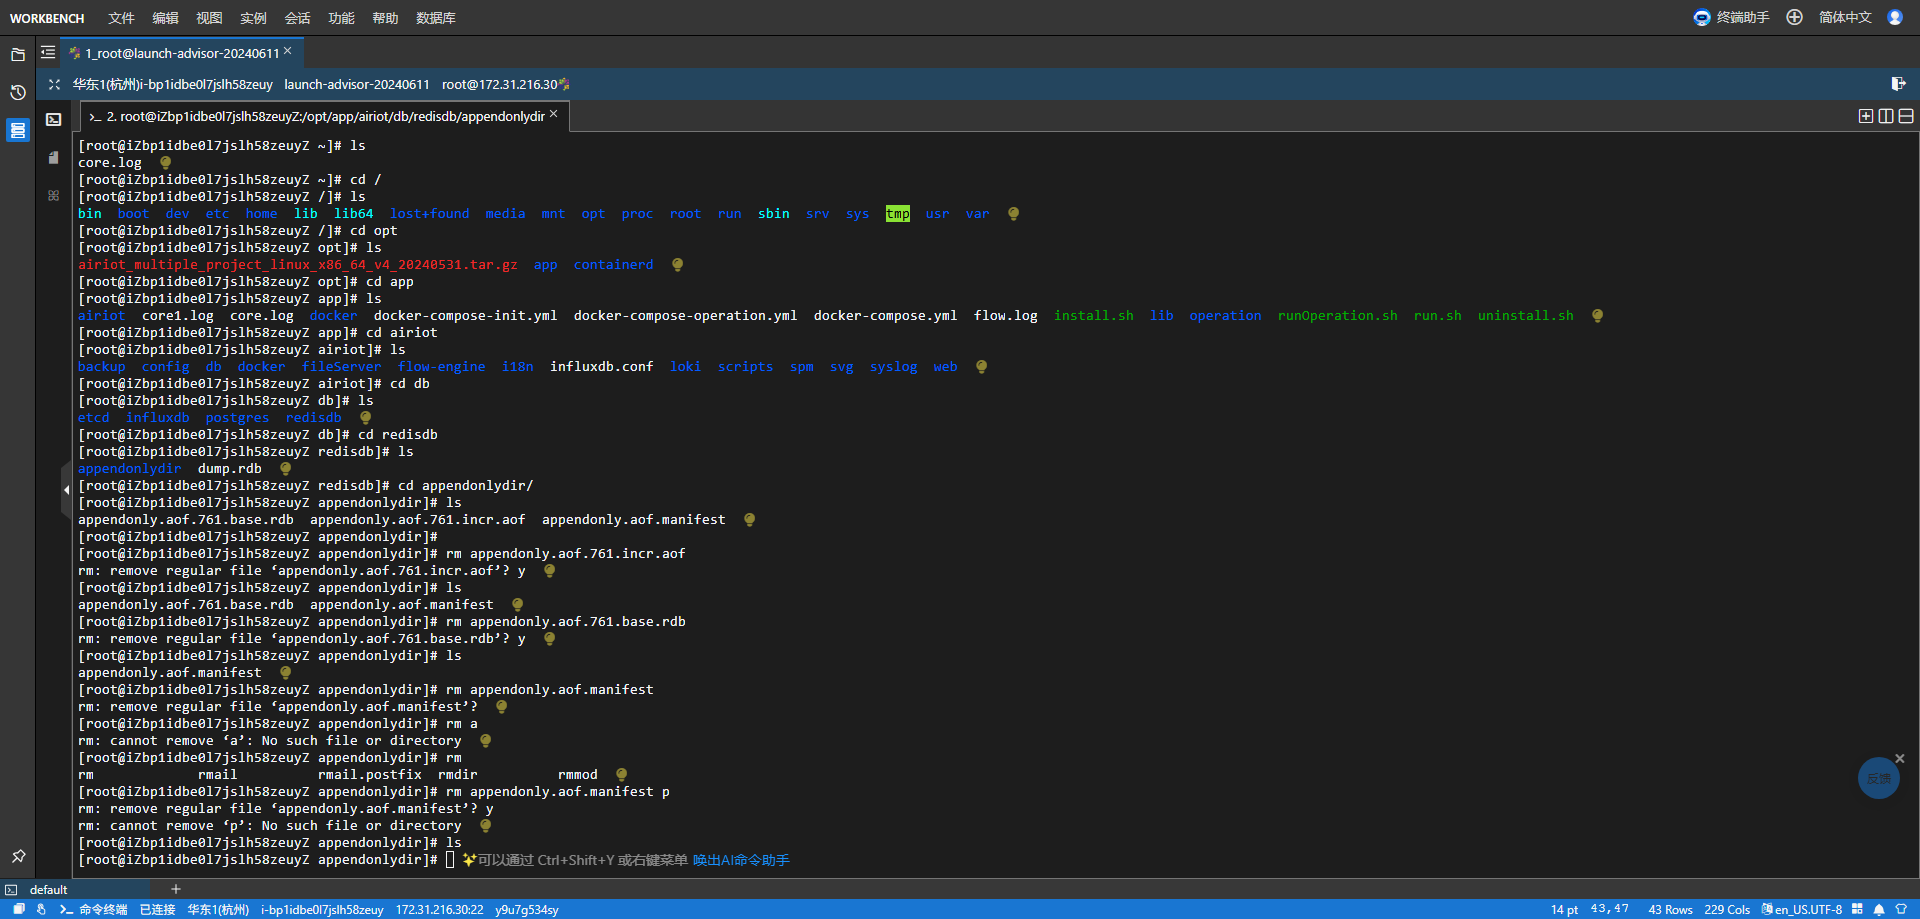Open the history clock sidebar icon

[18, 92]
